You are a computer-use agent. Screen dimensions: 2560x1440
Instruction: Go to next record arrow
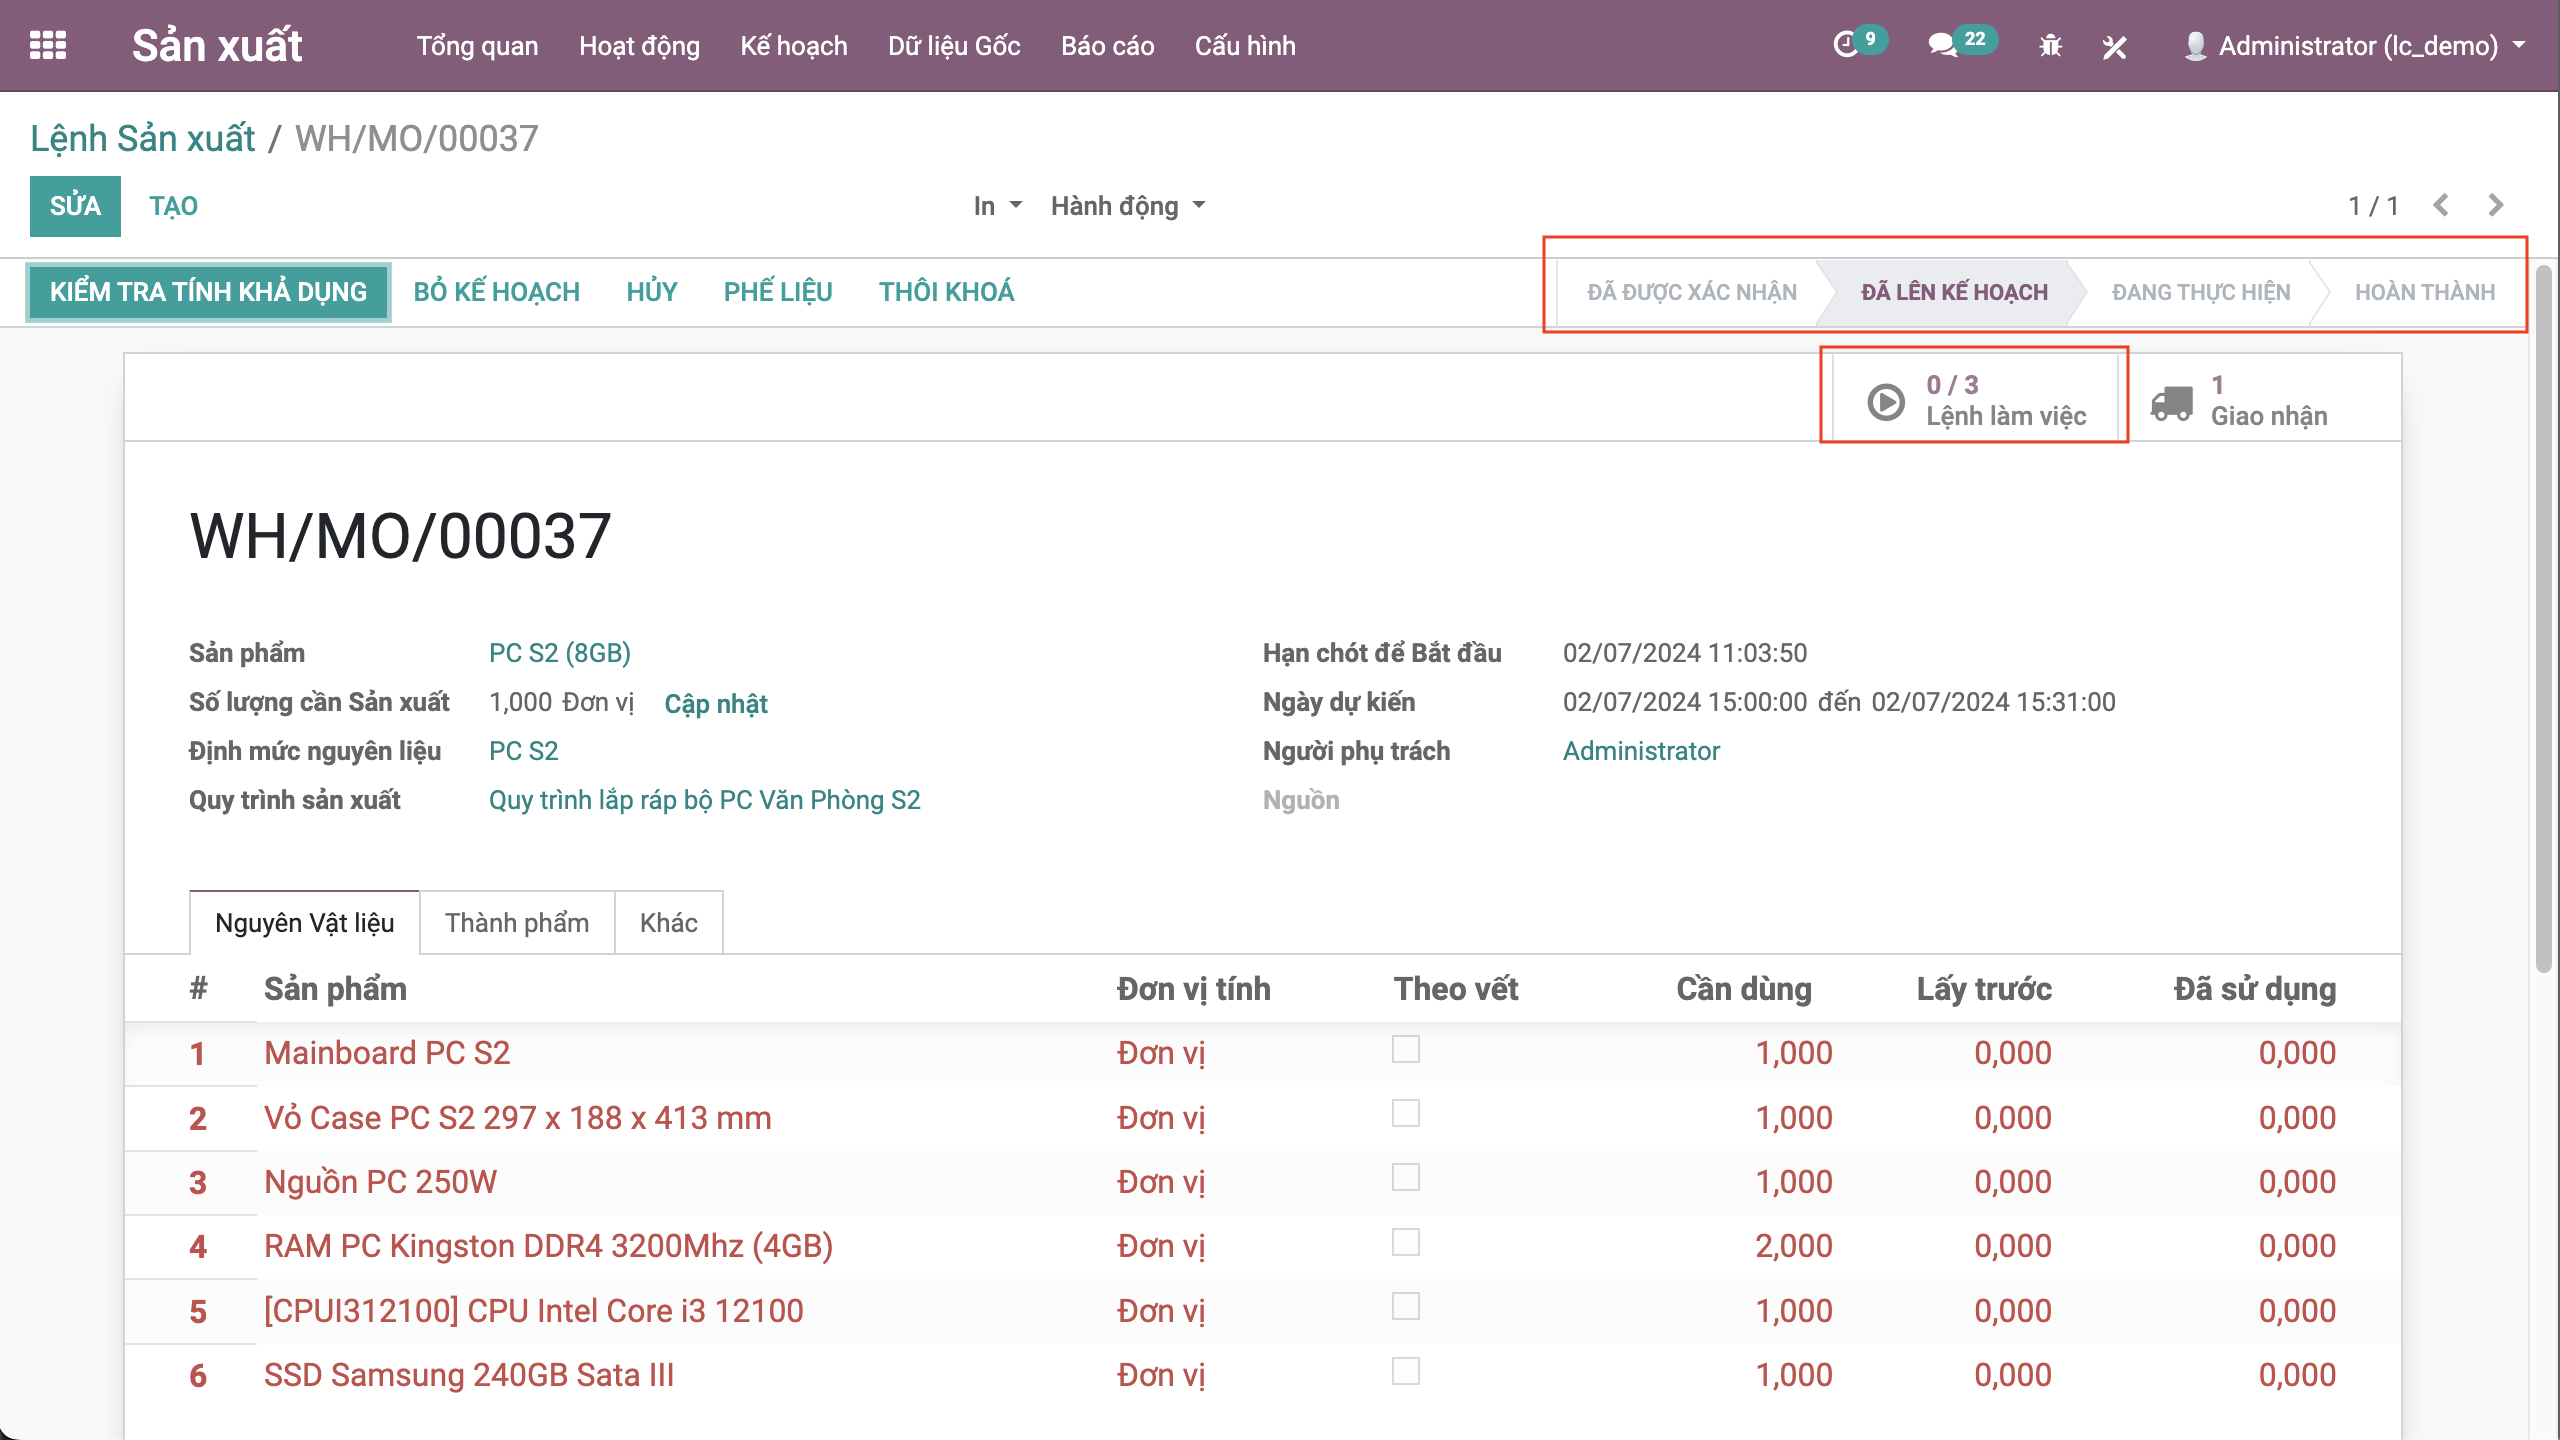2496,205
